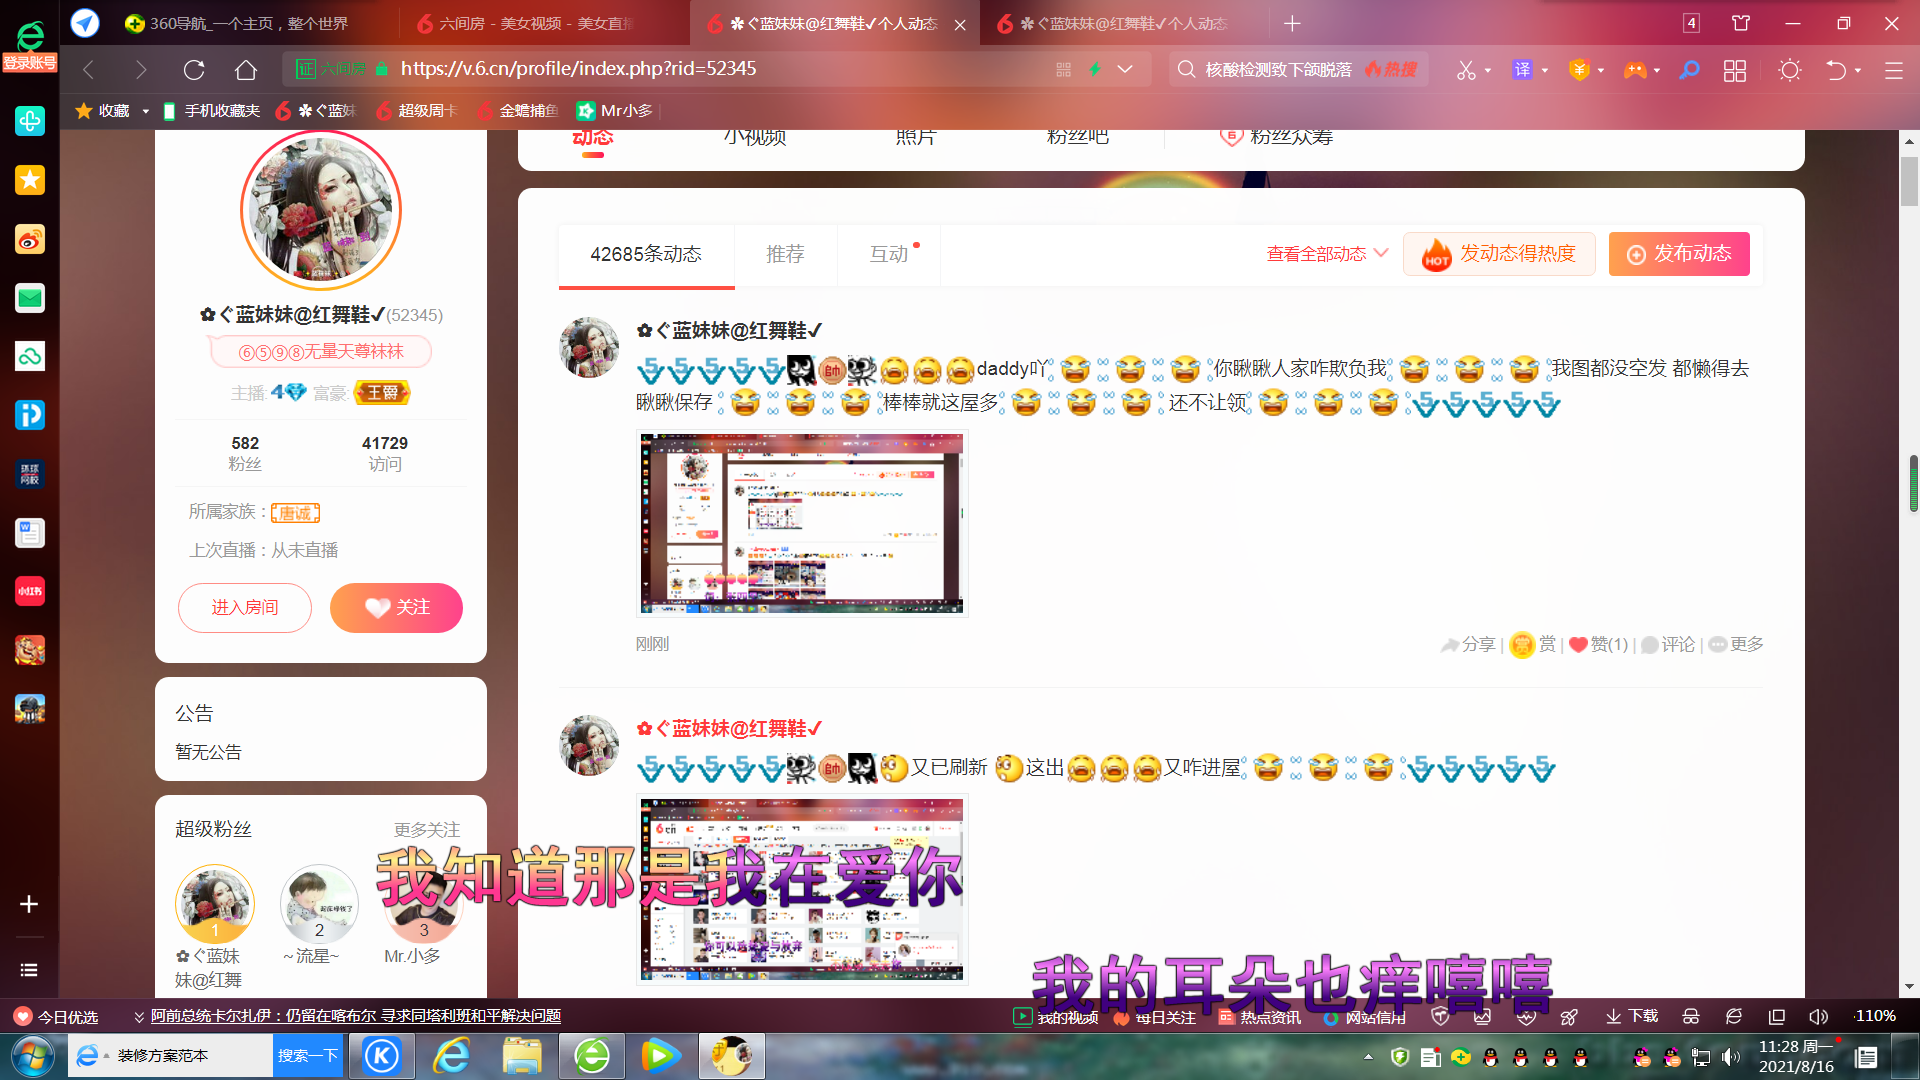Open the QR code icon in address bar

point(1063,69)
